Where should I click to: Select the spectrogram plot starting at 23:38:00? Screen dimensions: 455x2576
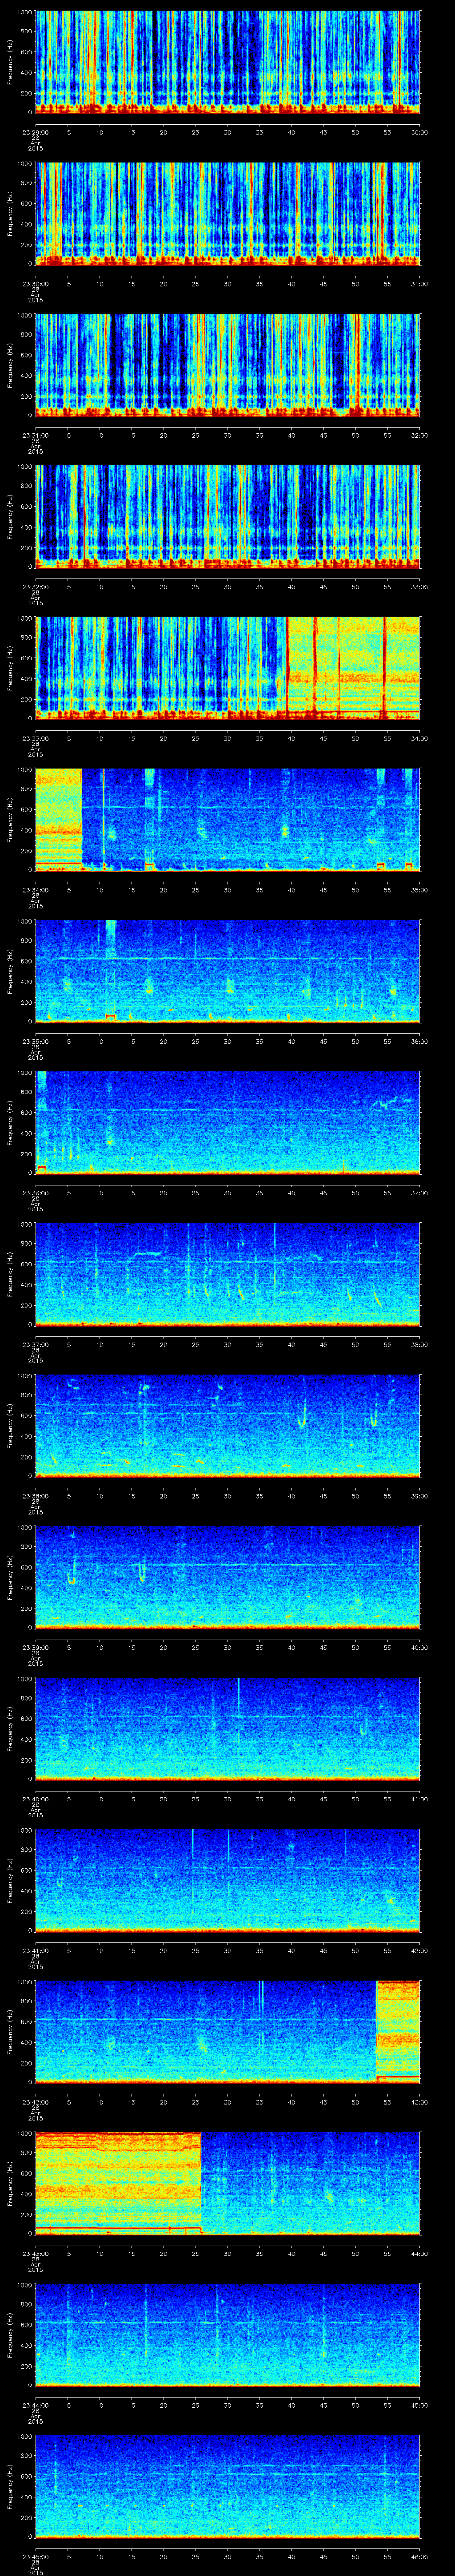pos(227,1426)
